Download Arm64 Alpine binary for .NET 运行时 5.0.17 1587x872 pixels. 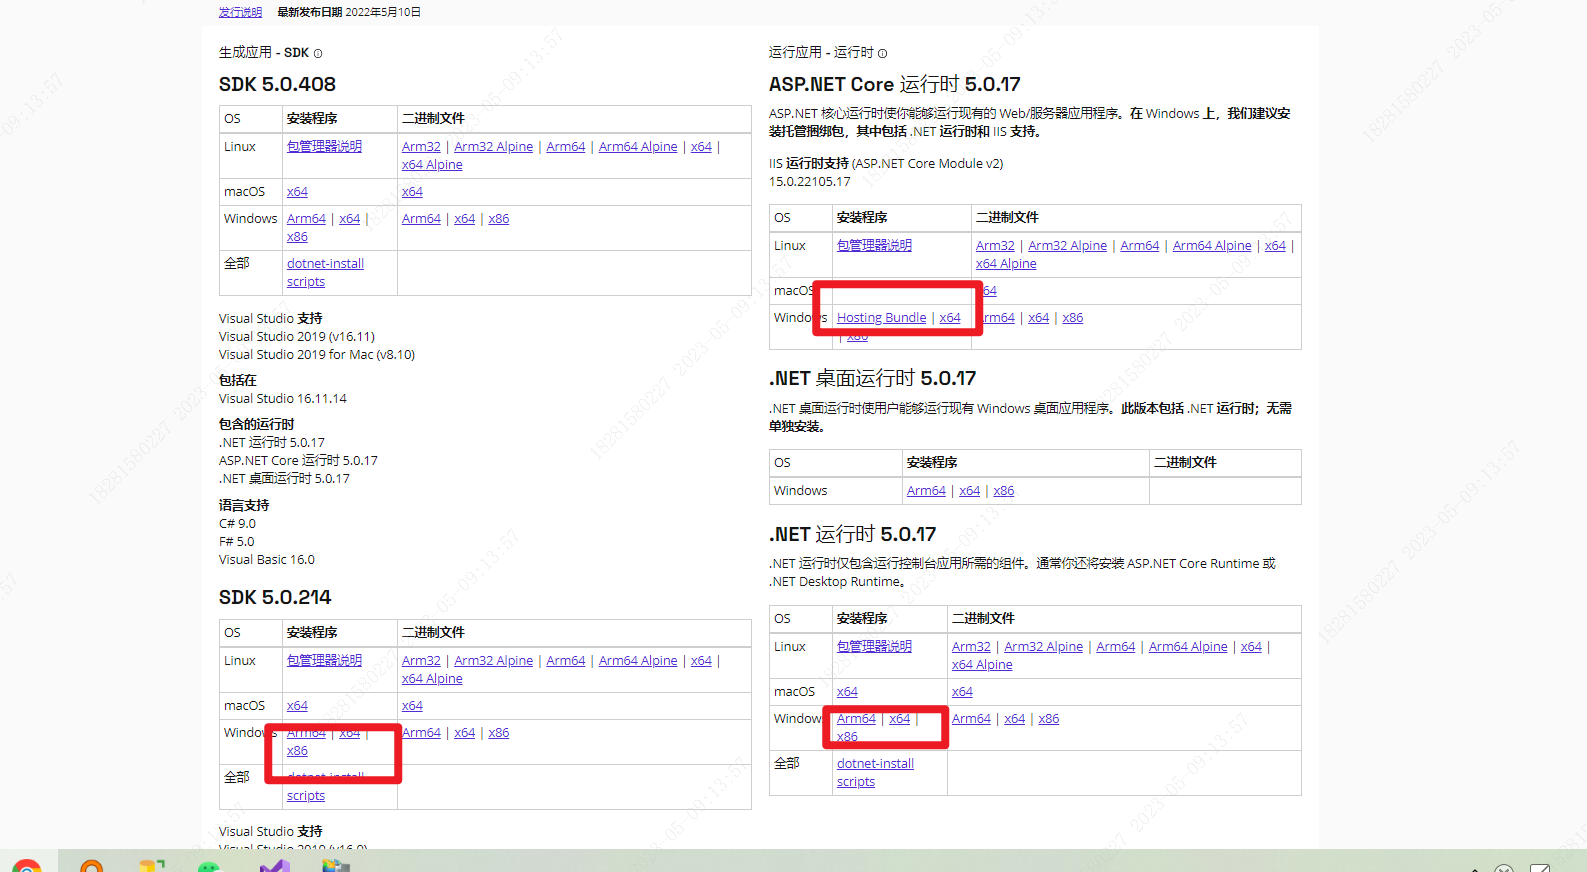(1188, 646)
